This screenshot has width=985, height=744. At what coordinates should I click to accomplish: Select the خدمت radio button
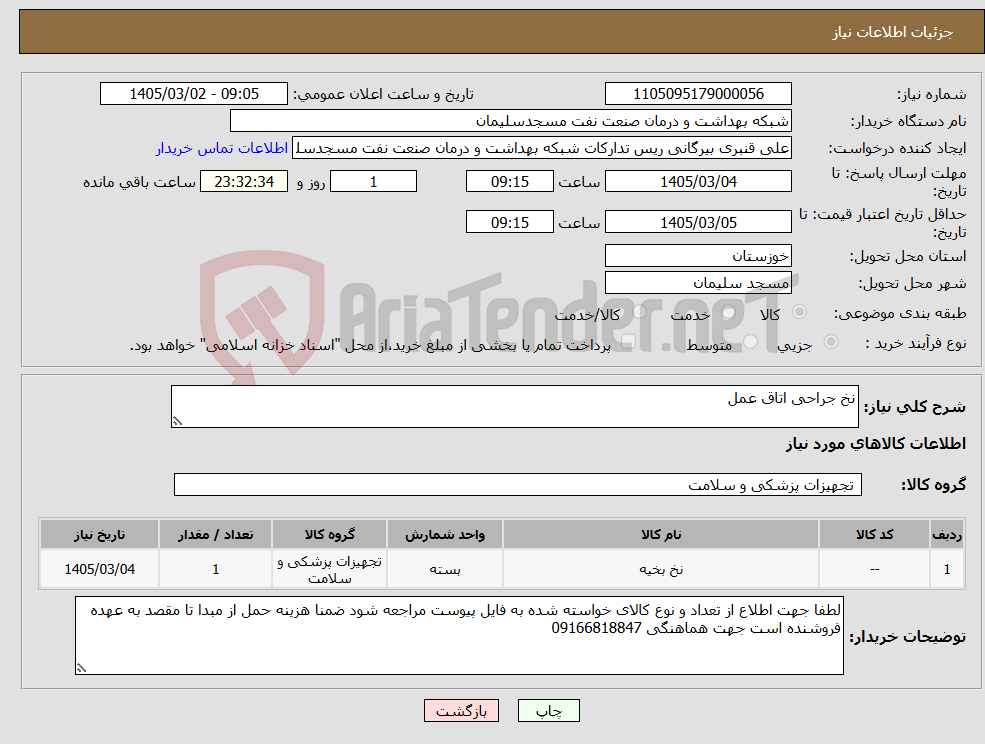(729, 312)
